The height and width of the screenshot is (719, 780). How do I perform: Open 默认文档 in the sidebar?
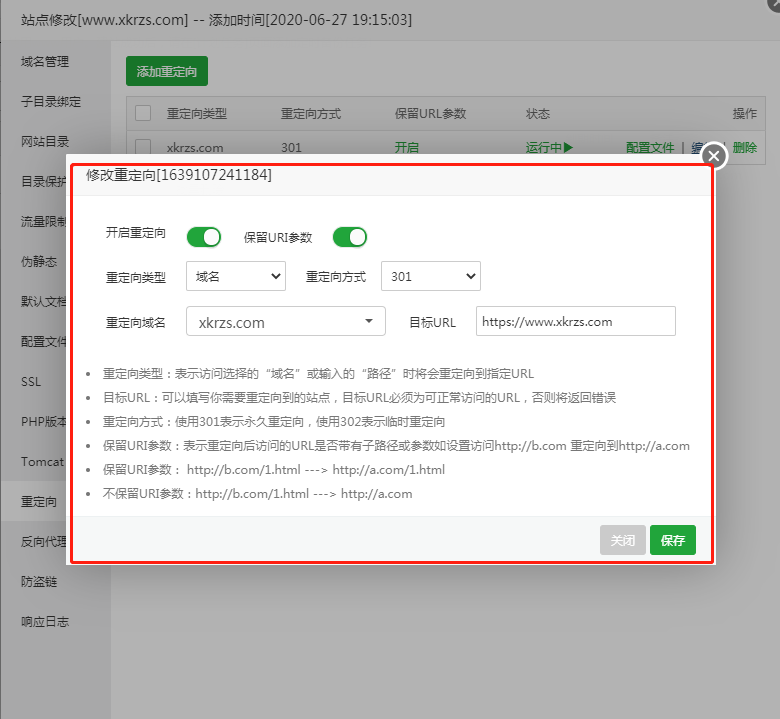click(x=44, y=301)
